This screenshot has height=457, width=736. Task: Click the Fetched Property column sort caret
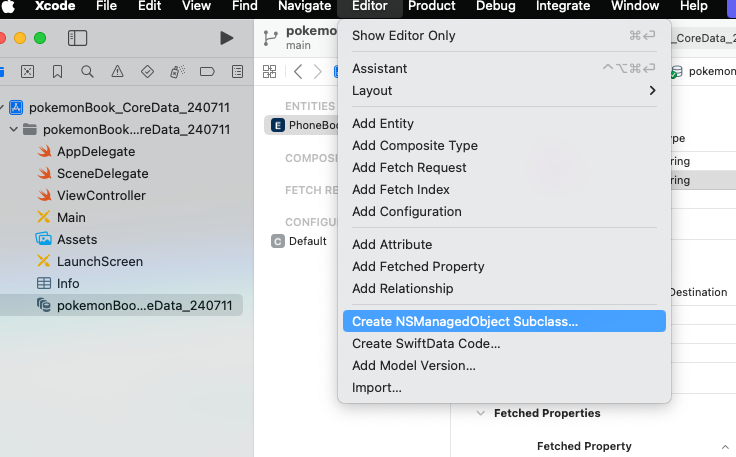tap(725, 447)
